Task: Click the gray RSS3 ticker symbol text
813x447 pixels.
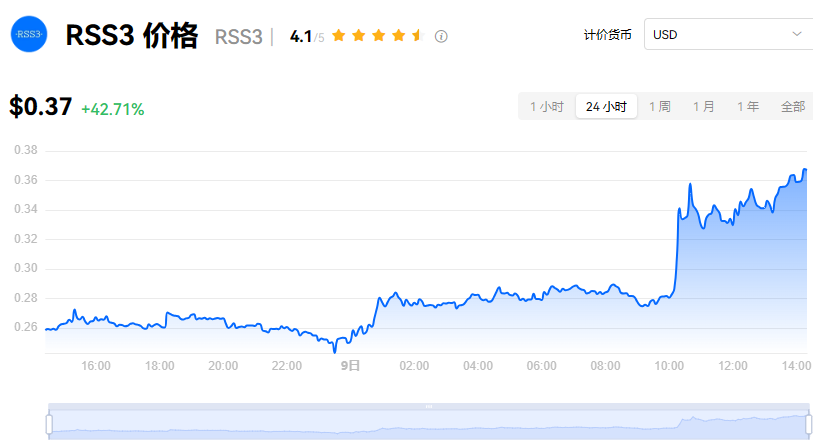Action: 238,37
